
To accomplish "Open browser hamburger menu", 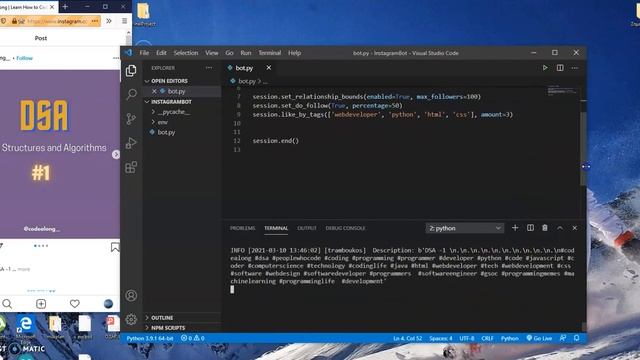I will [x=124, y=21].
